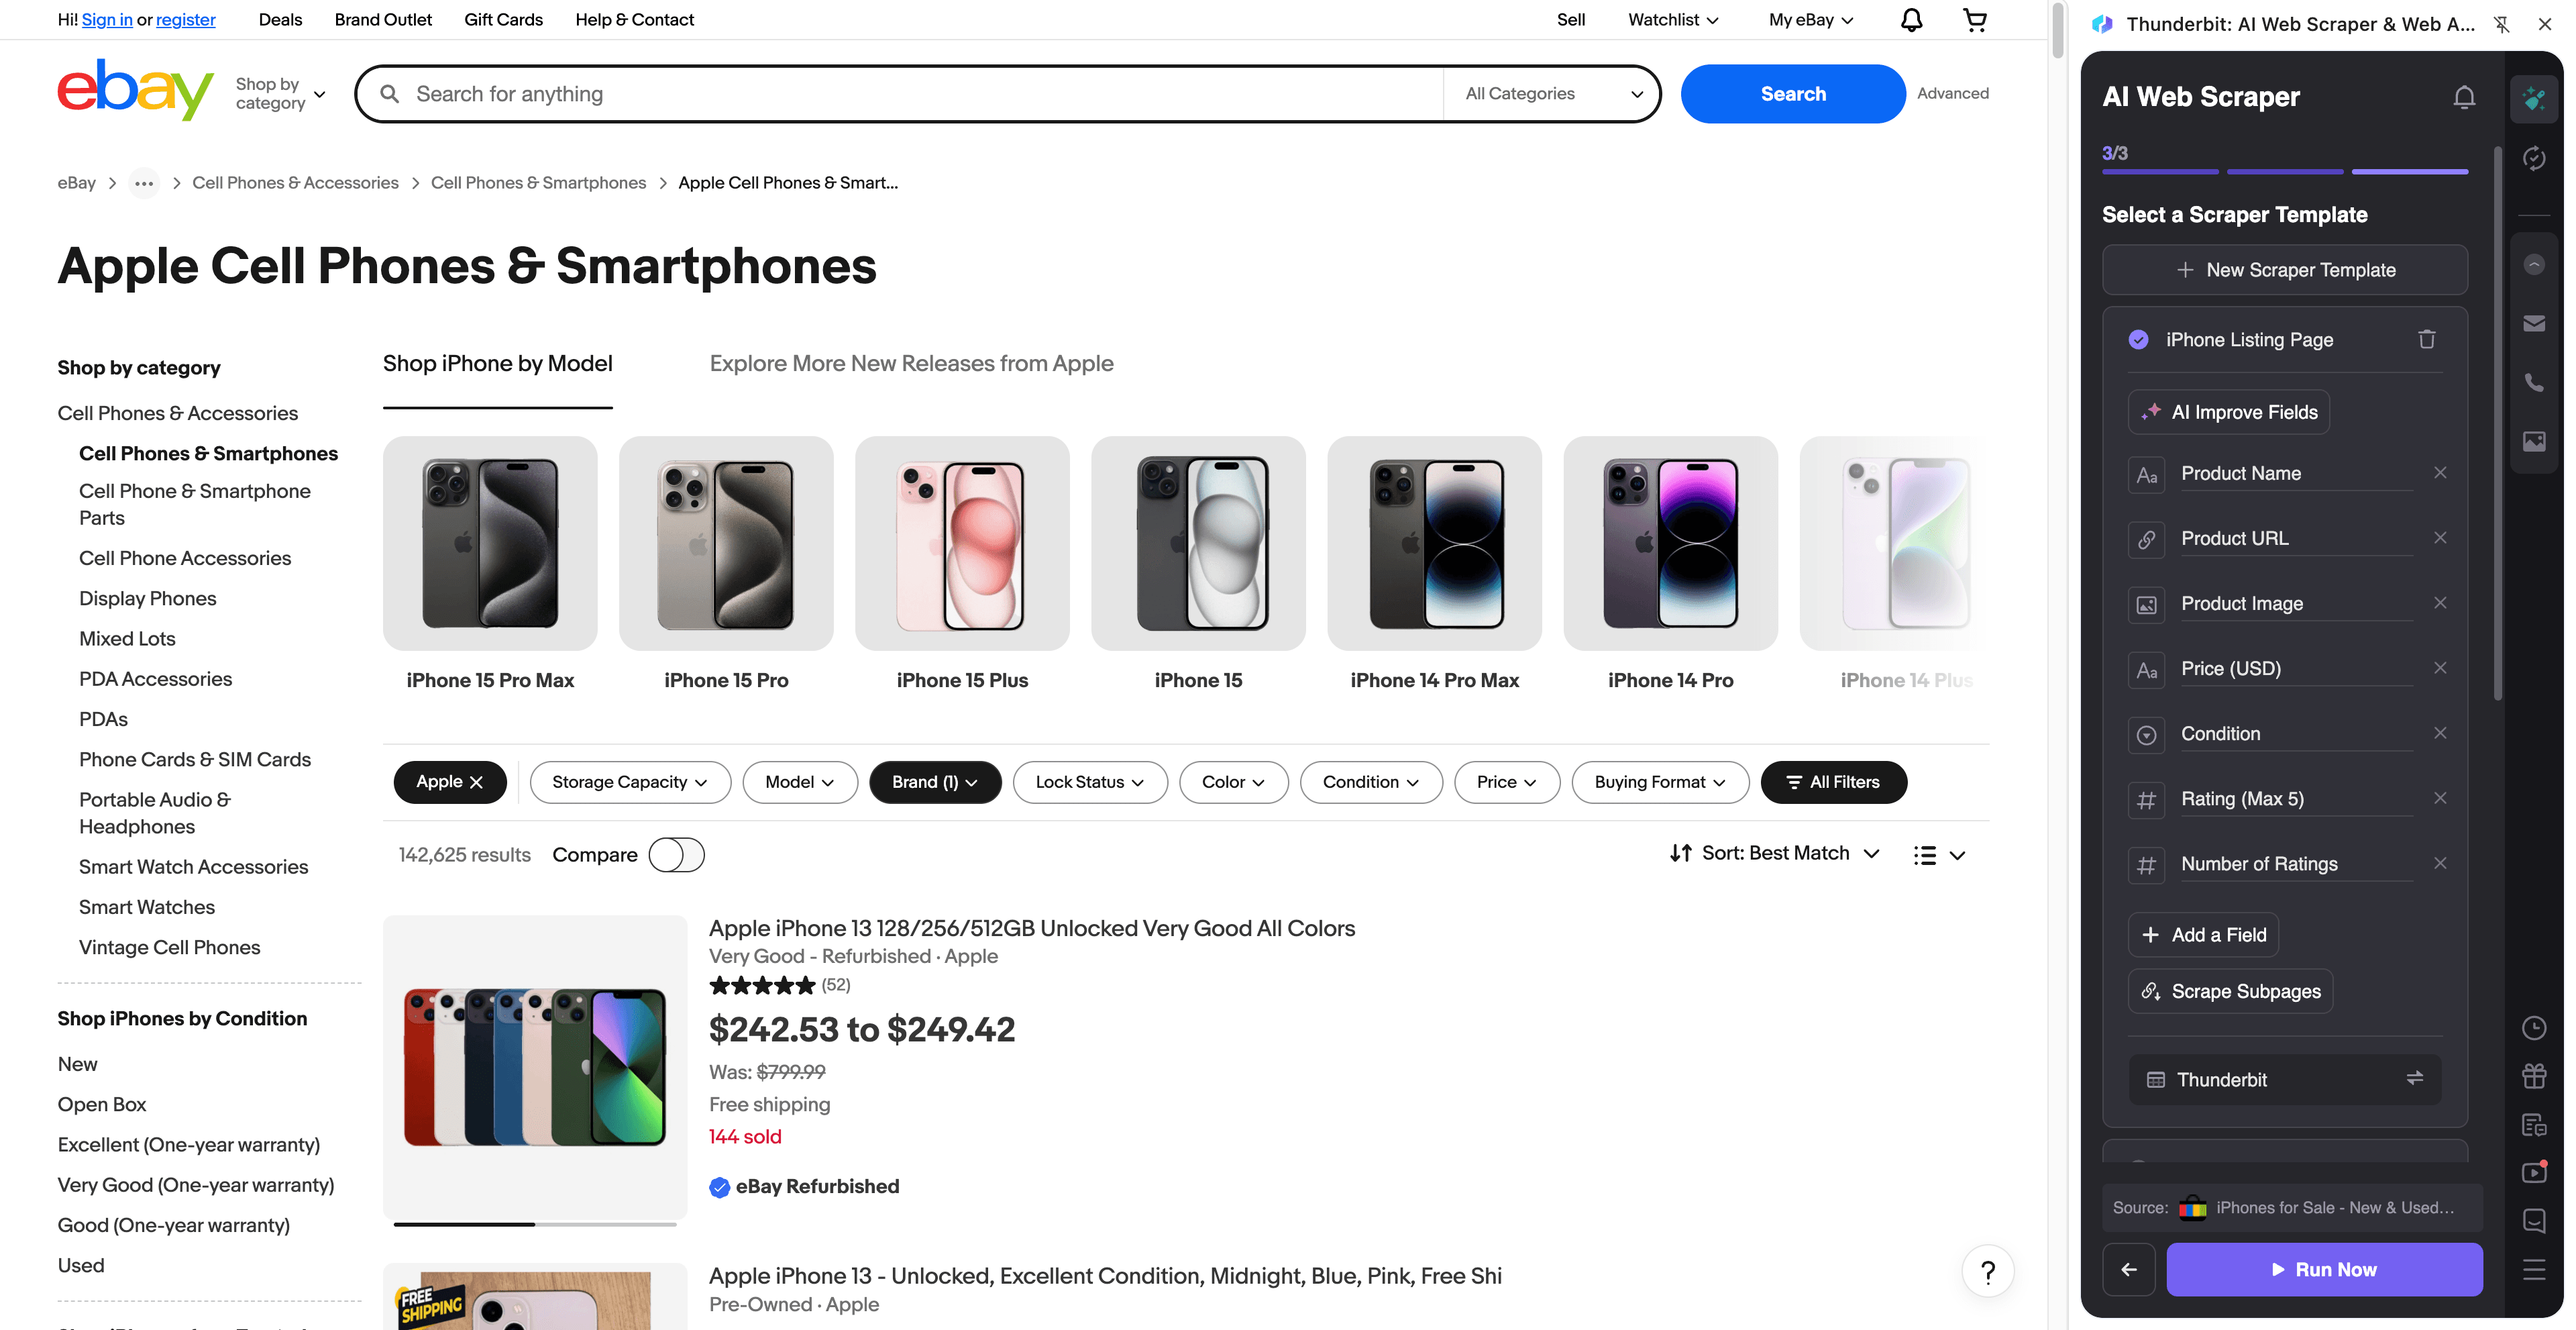Screen dimensions: 2576x1330
Task: Expand the Sort: Best Match dropdown
Action: tap(1773, 853)
